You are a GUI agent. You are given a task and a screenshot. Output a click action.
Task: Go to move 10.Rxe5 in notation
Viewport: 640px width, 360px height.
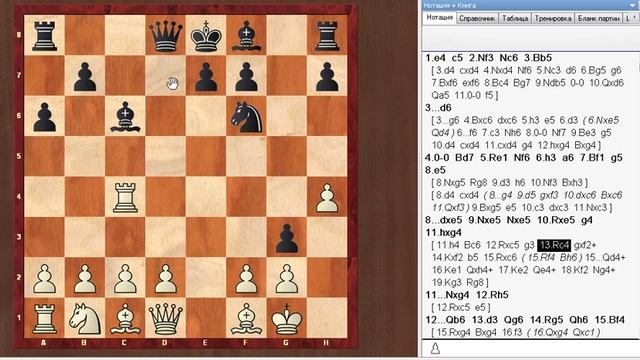pos(556,220)
